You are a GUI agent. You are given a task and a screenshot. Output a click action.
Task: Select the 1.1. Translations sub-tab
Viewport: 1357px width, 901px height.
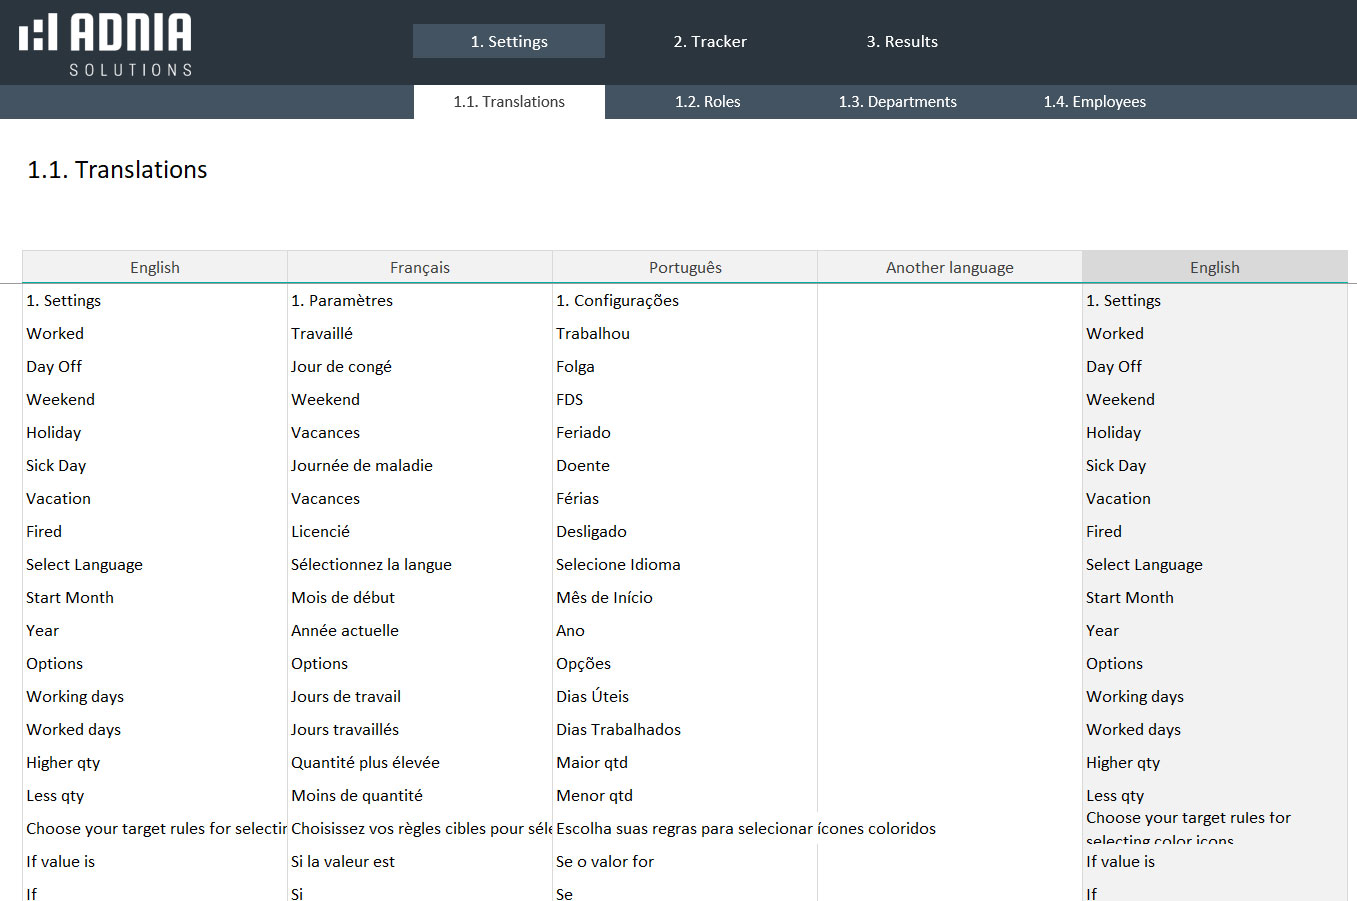pyautogui.click(x=508, y=102)
